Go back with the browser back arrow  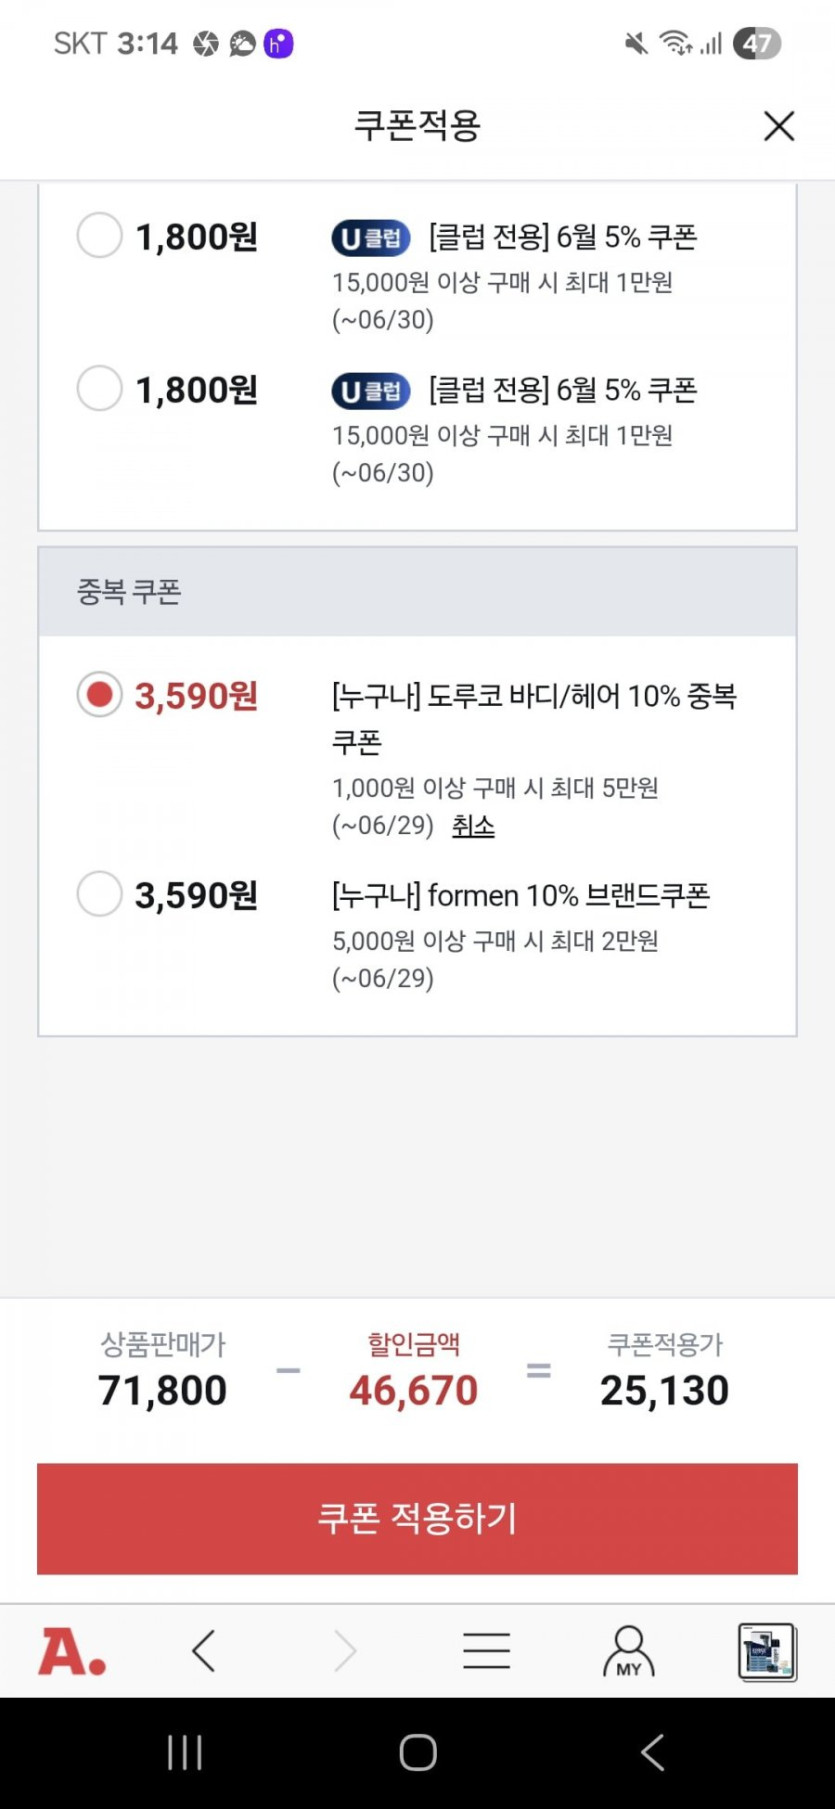tap(204, 1651)
